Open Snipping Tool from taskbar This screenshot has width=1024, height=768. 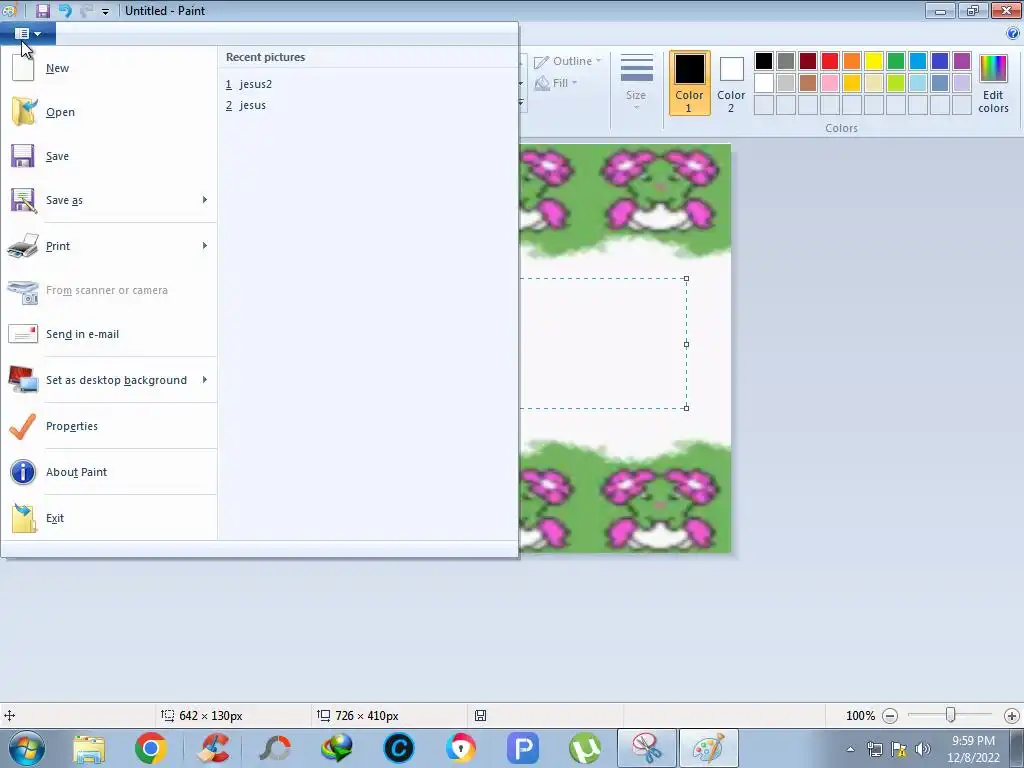point(647,748)
